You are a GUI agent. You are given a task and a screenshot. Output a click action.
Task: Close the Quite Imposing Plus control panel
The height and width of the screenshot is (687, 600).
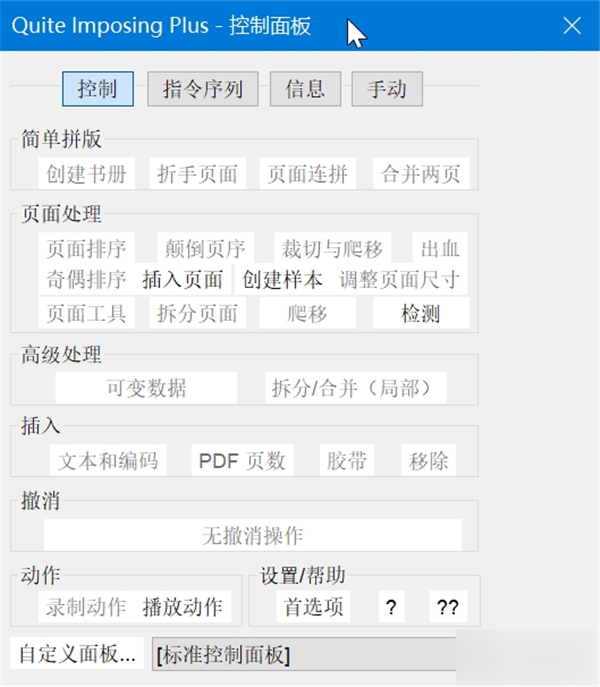click(572, 25)
